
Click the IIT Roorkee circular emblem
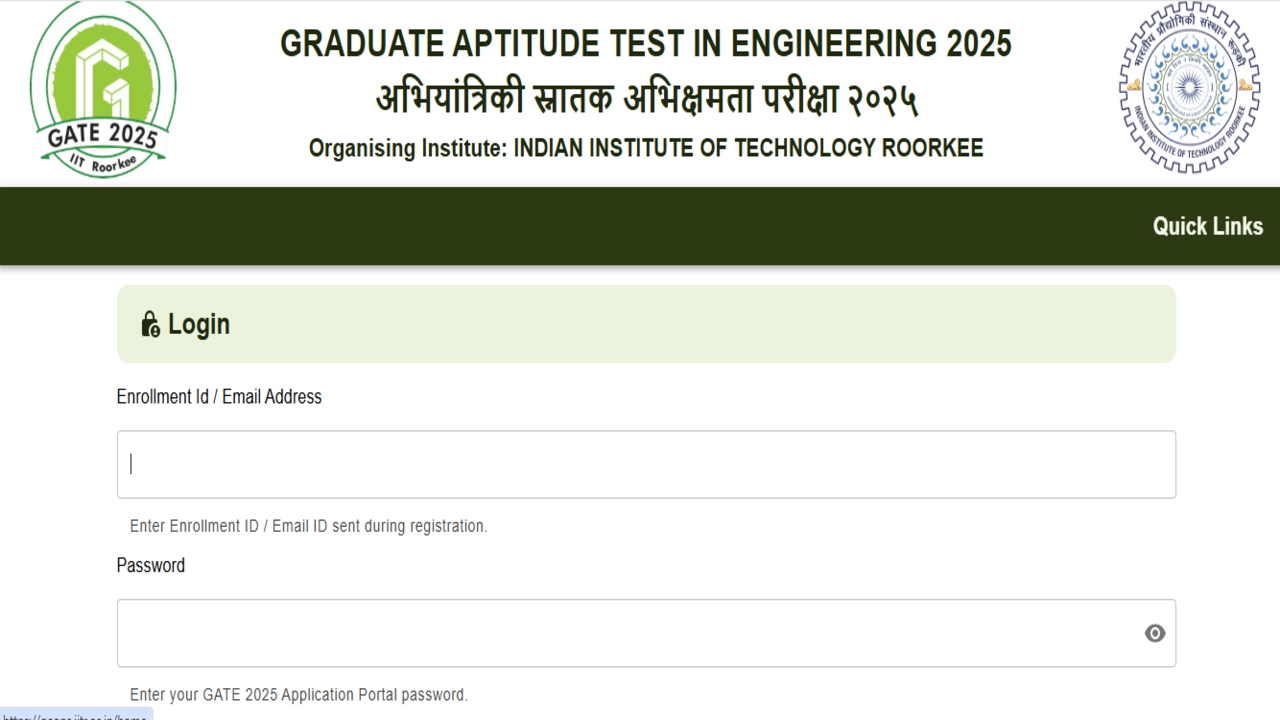coord(1188,87)
